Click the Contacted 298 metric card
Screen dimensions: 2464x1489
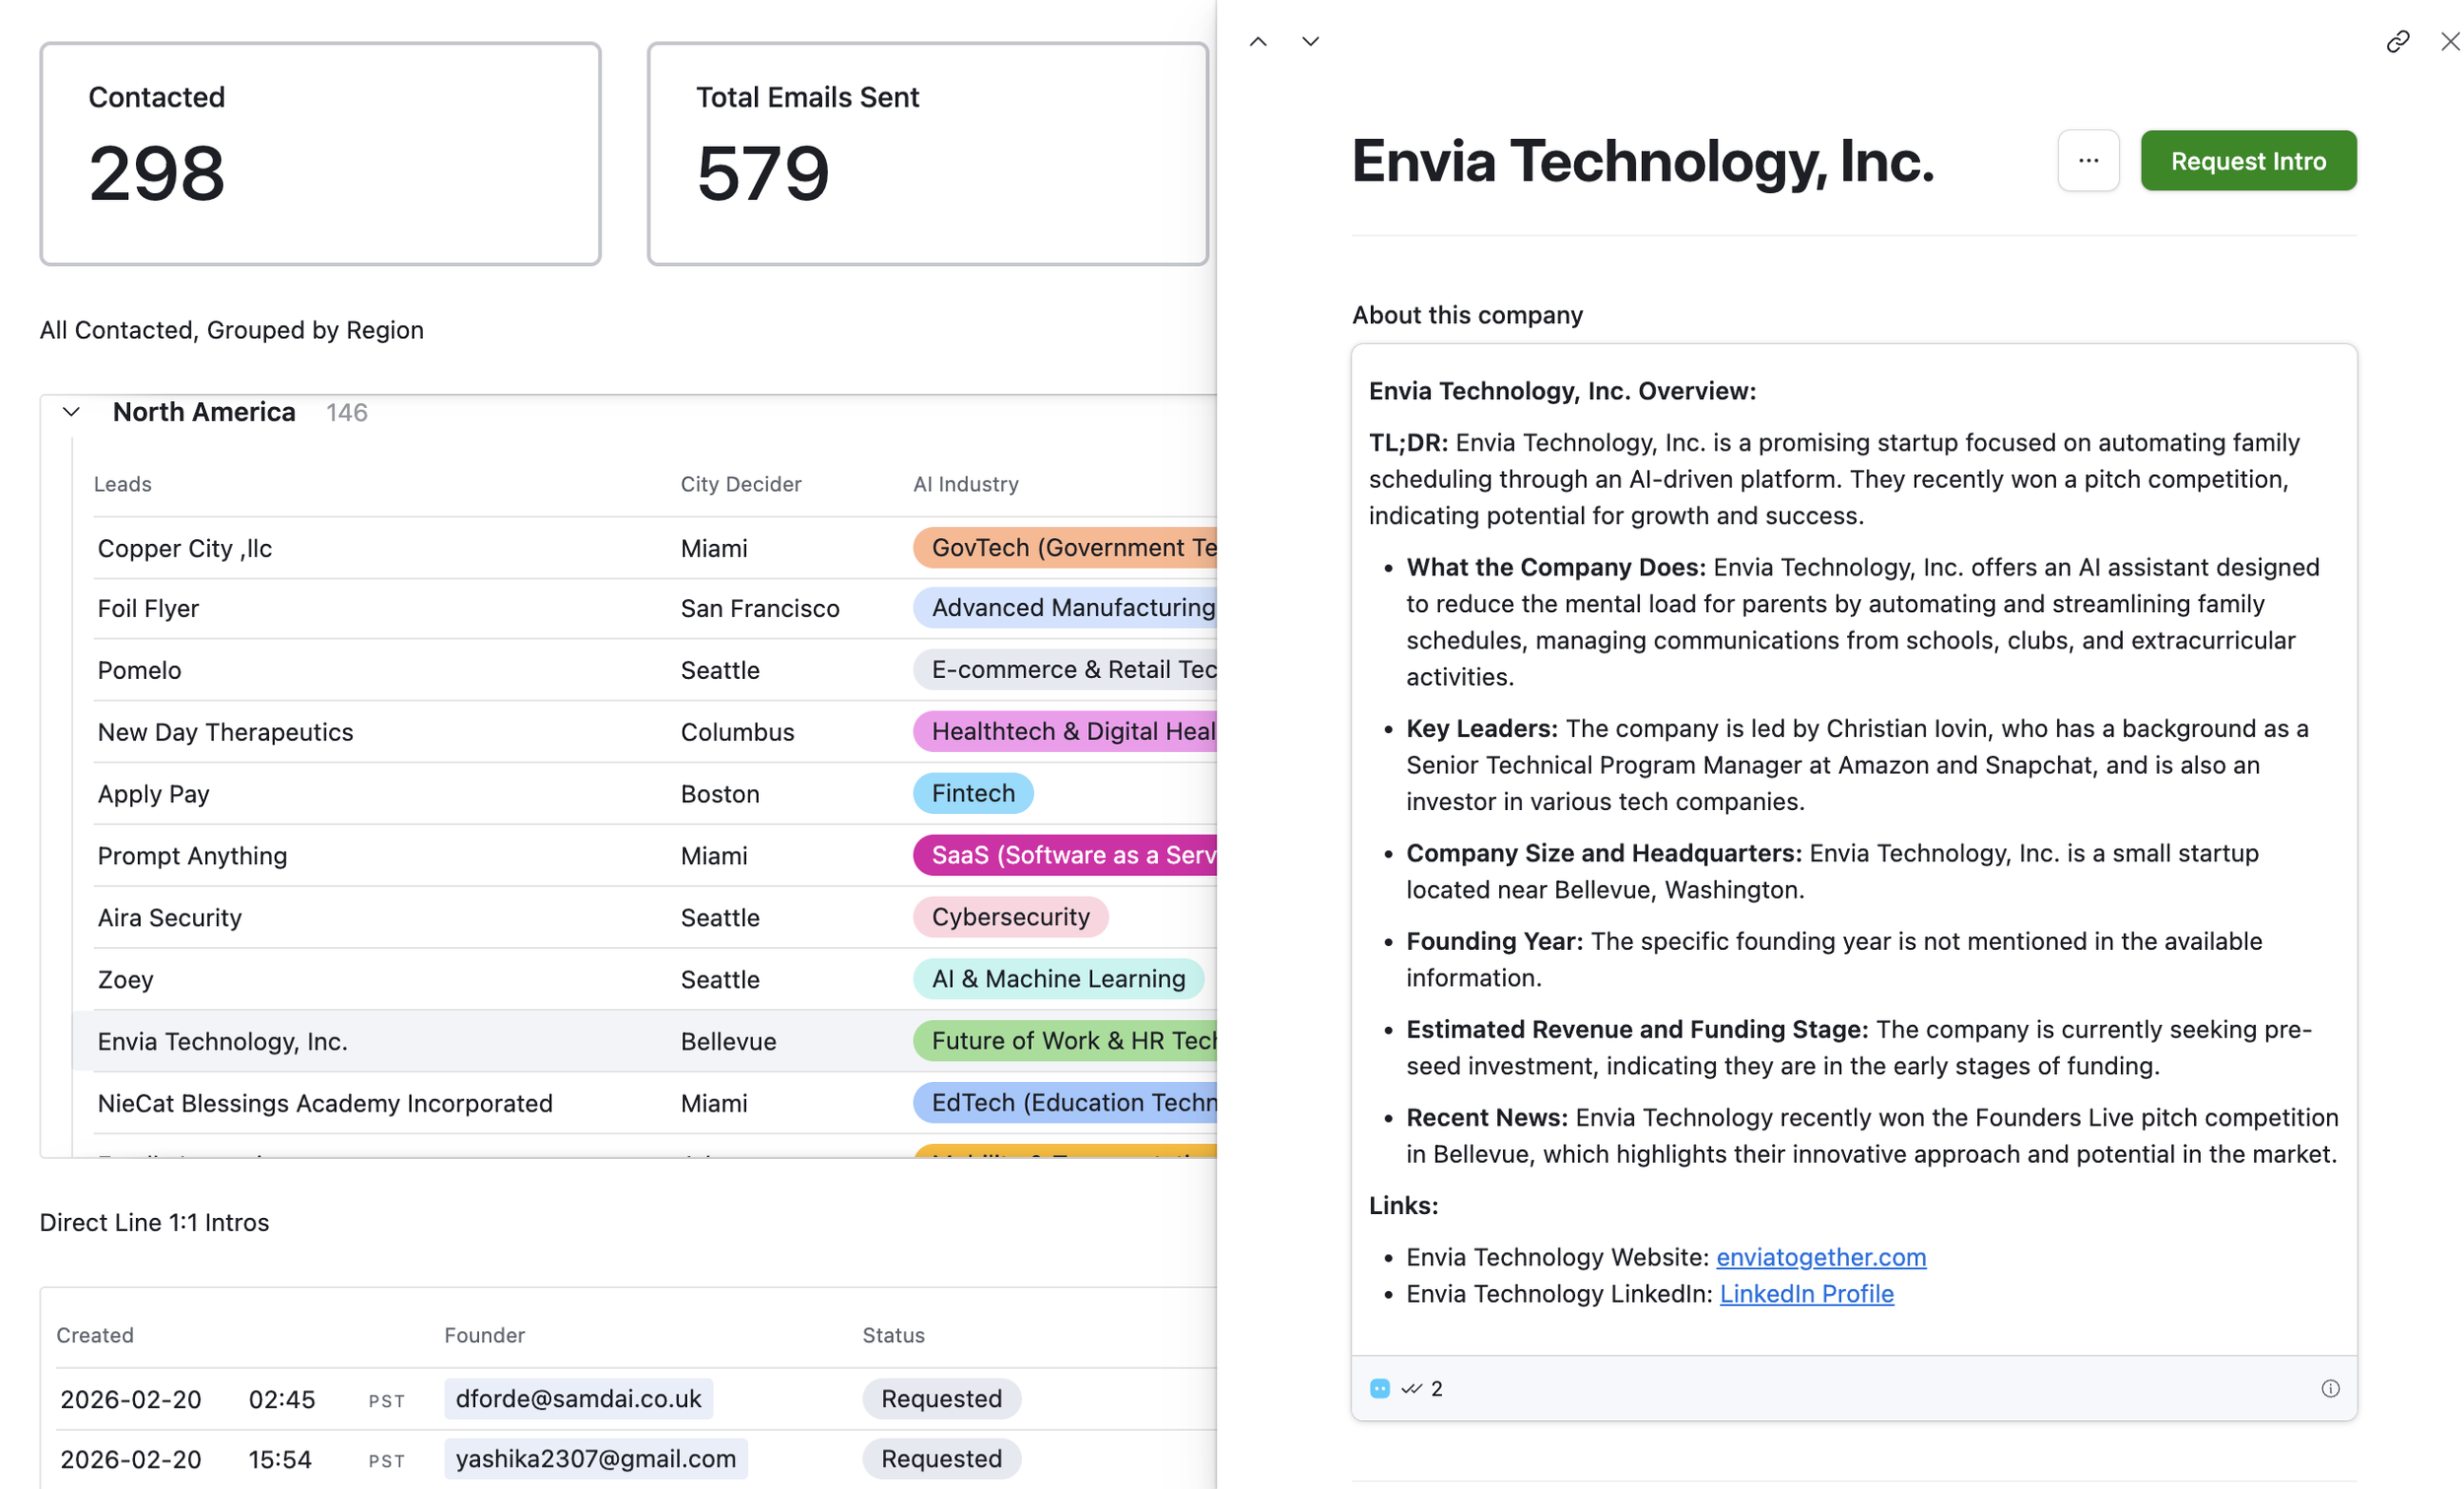320,153
